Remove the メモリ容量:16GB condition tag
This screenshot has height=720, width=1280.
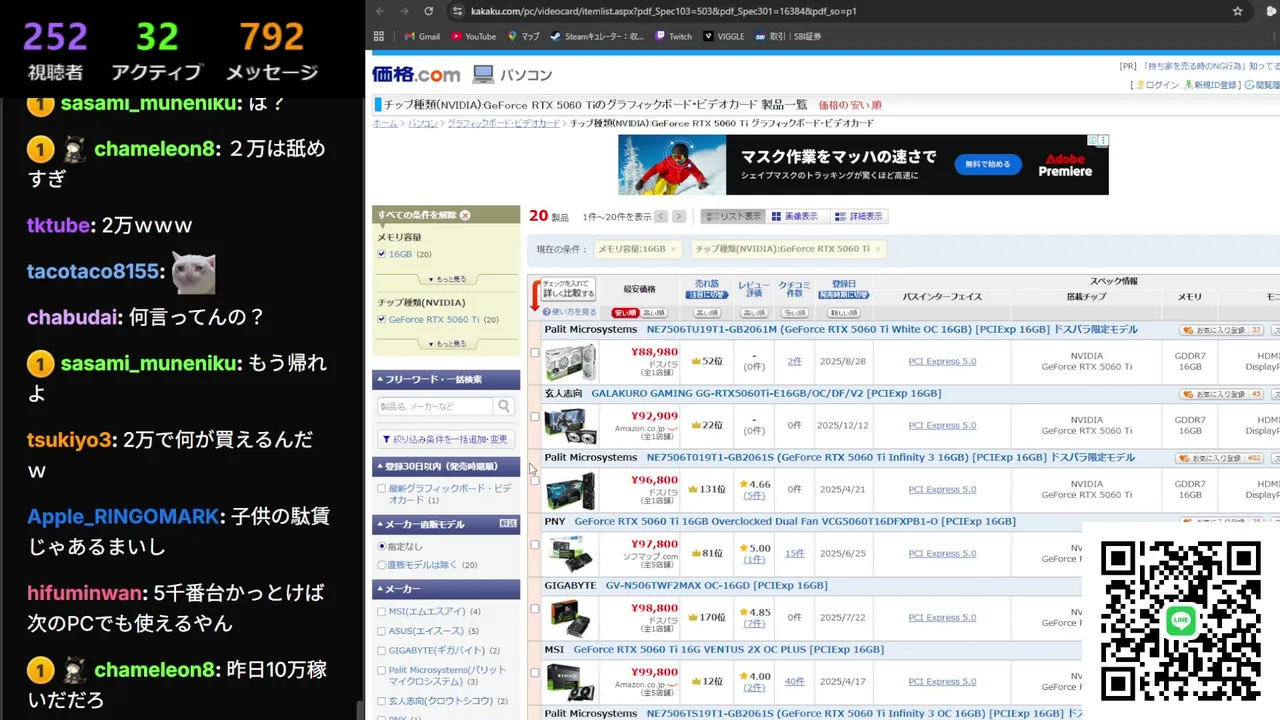pos(673,249)
